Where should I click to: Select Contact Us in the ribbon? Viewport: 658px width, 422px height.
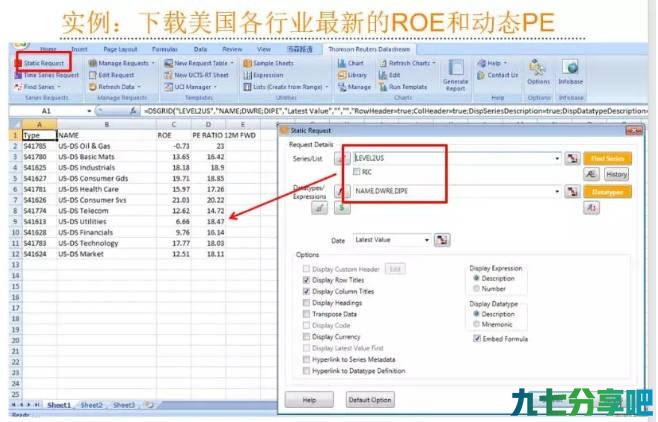[x=498, y=75]
